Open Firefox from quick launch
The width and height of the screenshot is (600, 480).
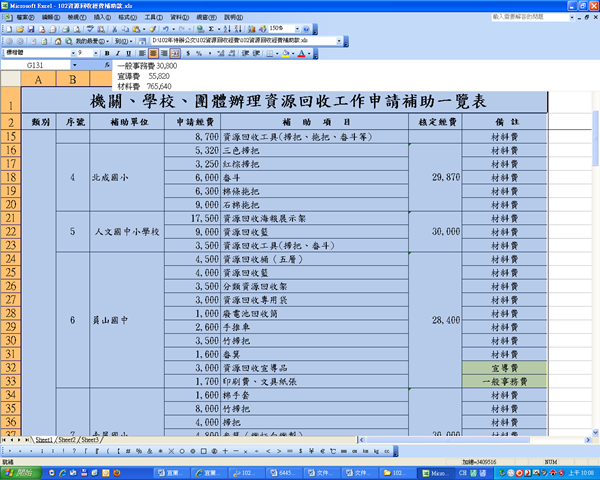[117, 473]
